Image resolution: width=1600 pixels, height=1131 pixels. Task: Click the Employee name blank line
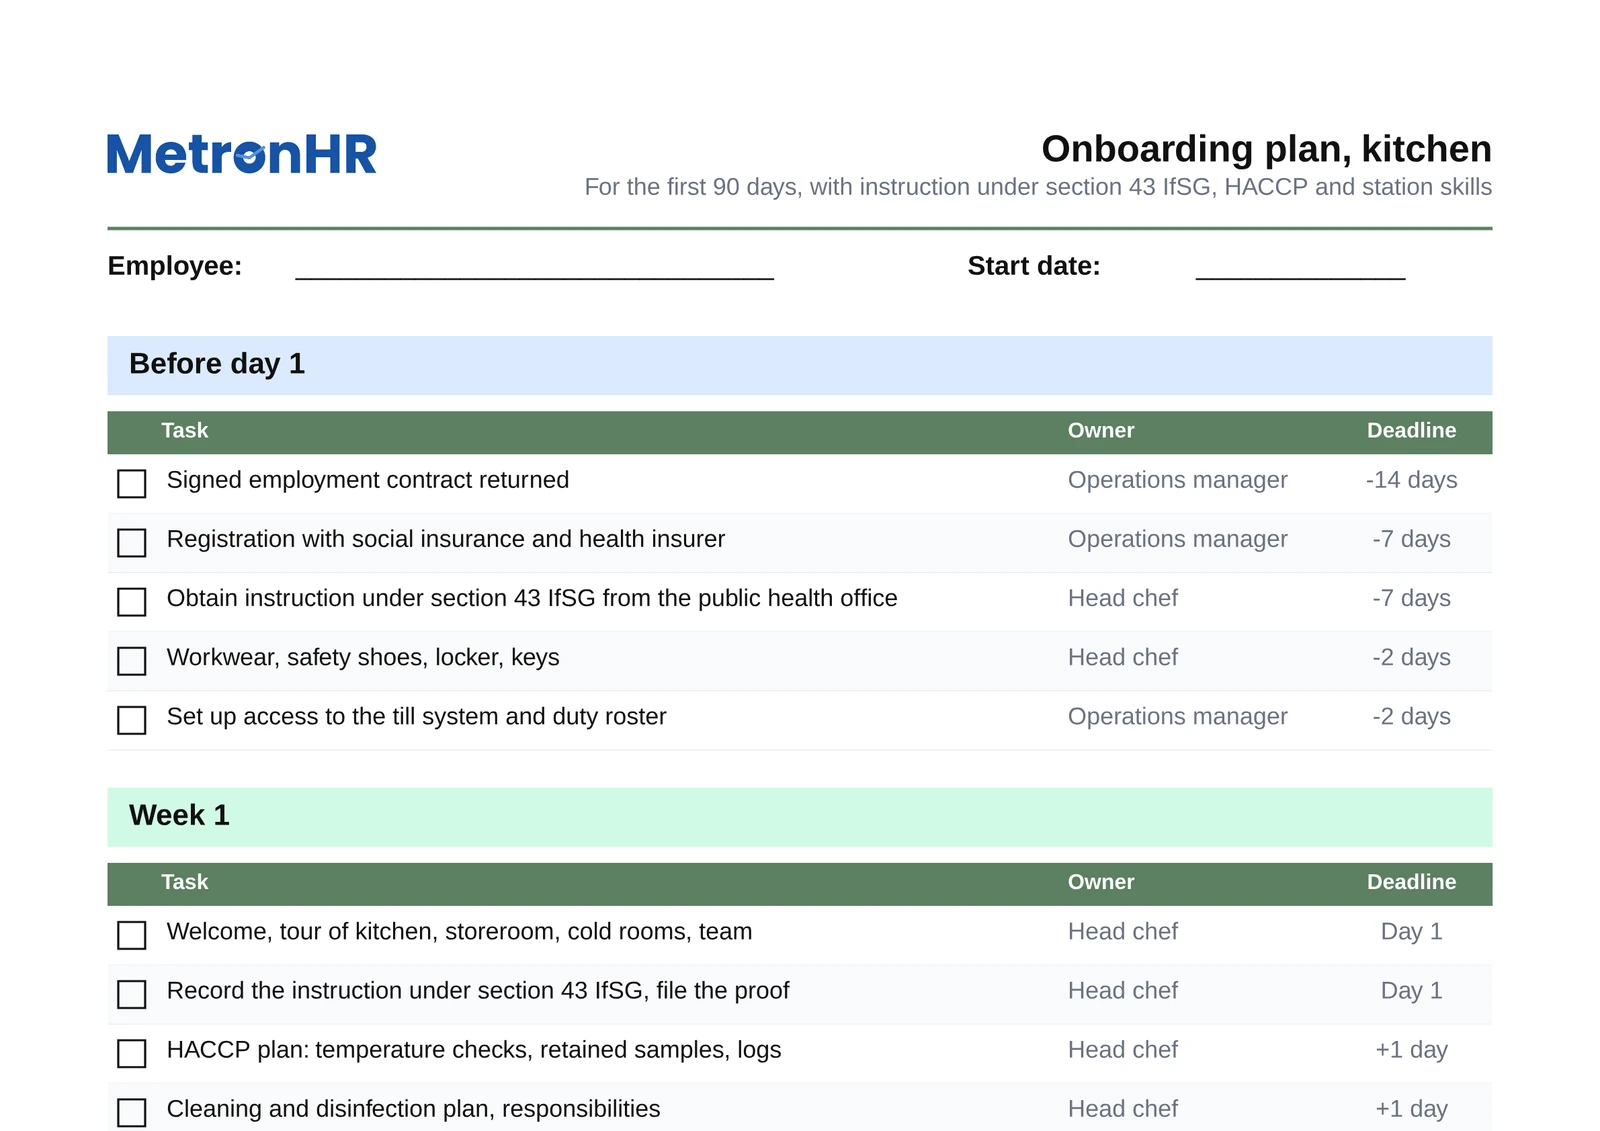[x=535, y=270]
